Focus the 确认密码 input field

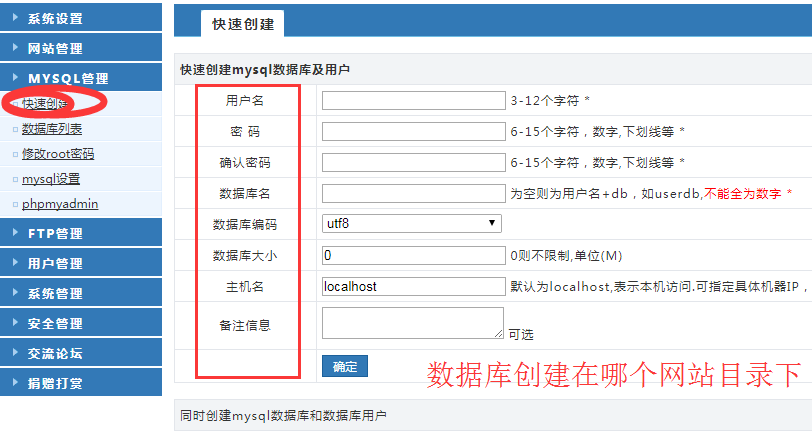413,162
